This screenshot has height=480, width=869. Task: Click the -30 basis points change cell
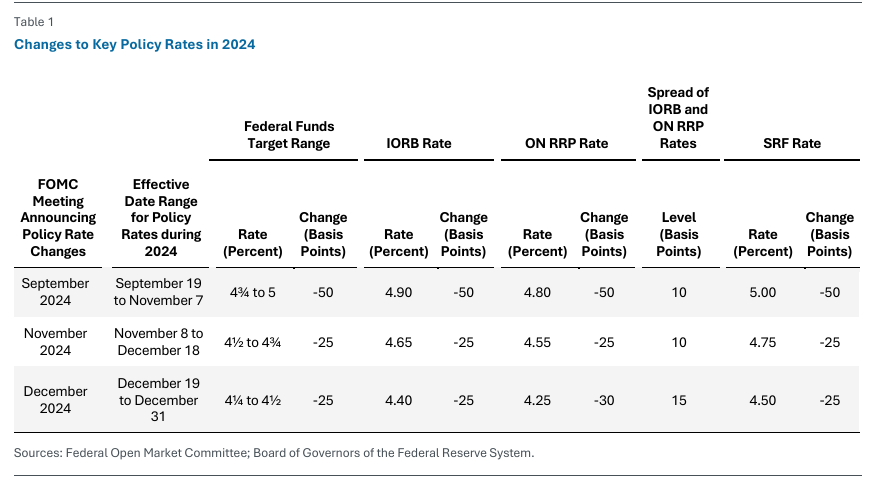click(603, 399)
